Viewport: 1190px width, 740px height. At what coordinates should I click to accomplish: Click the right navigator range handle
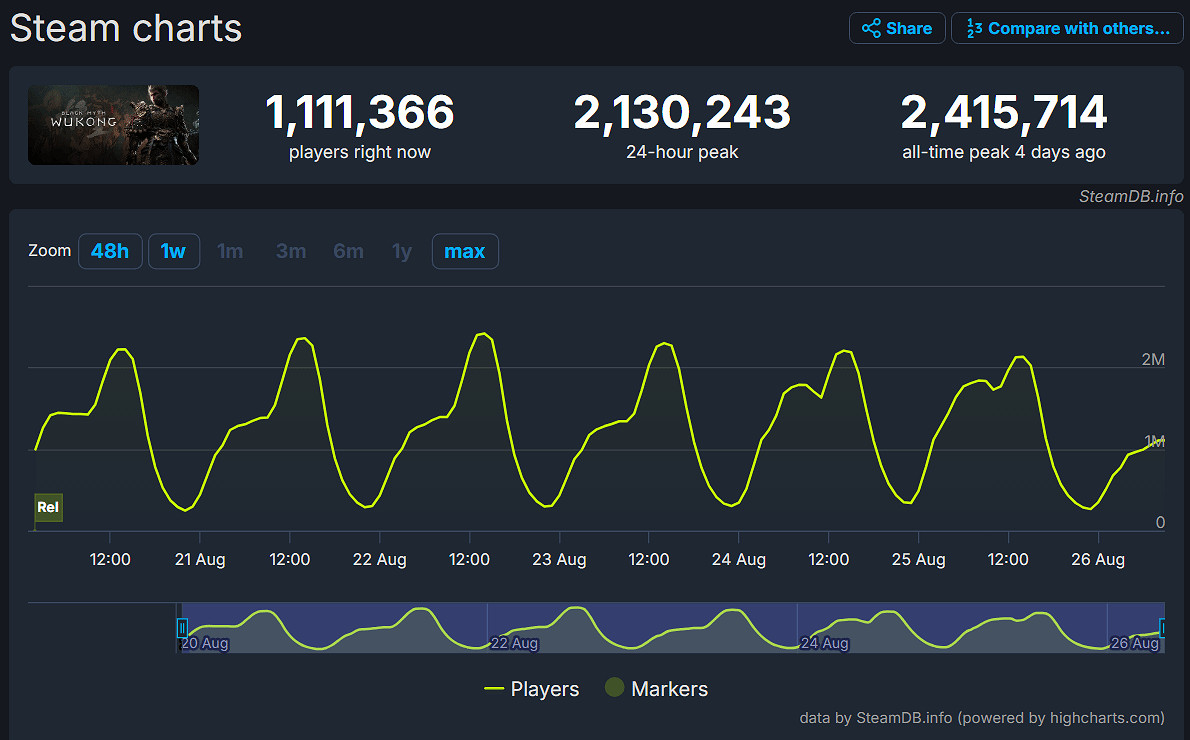pyautogui.click(x=1163, y=628)
